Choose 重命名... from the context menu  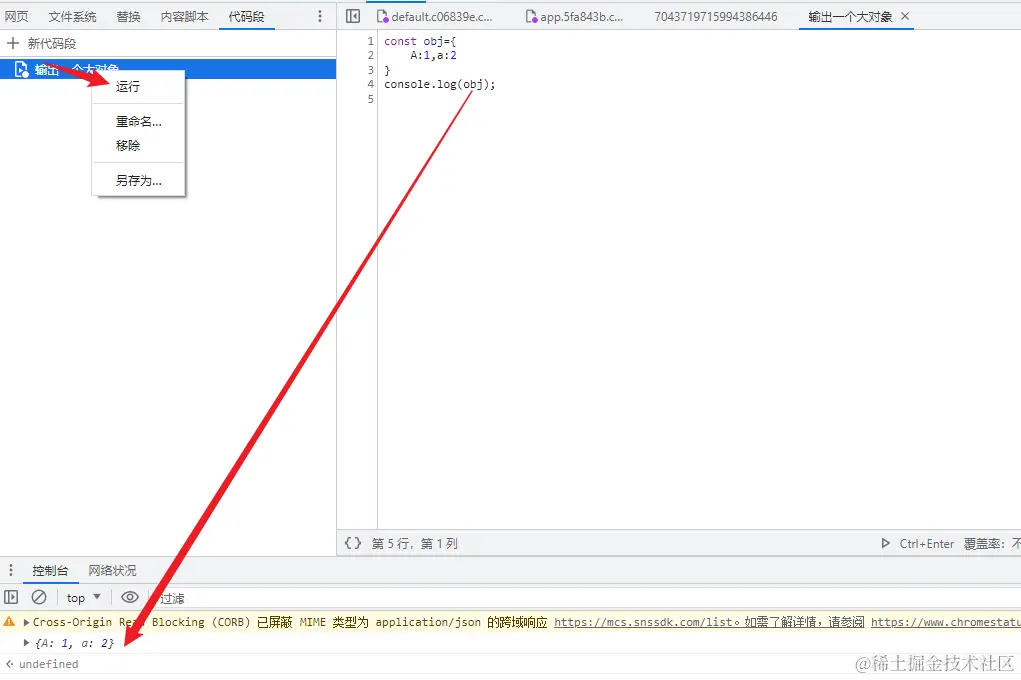(x=139, y=122)
